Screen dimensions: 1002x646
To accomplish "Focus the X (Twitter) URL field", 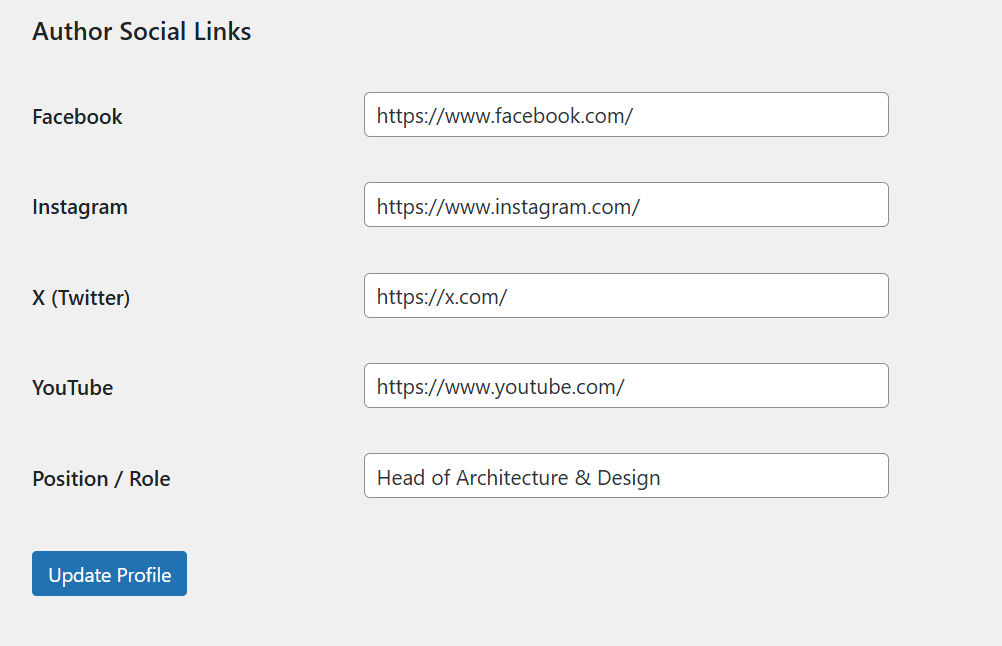I will (625, 295).
